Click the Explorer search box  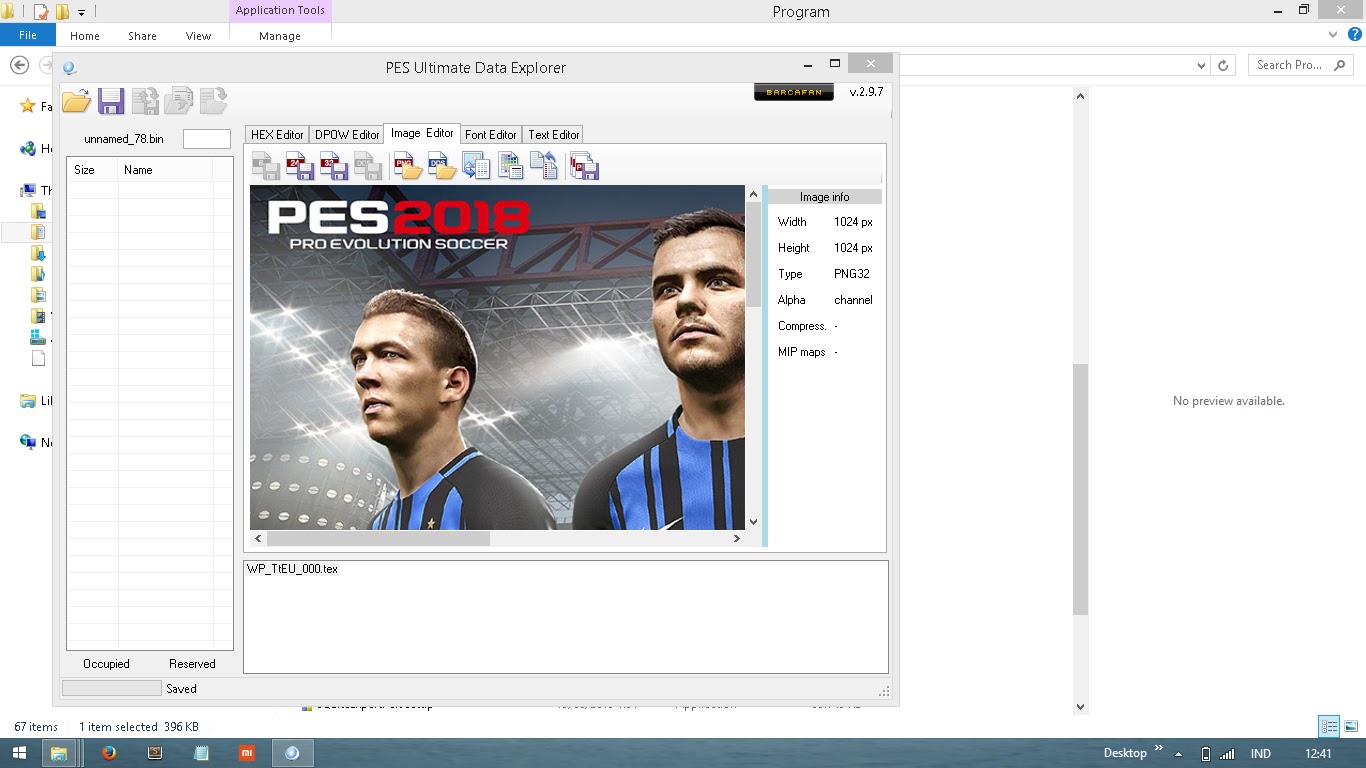click(1301, 65)
